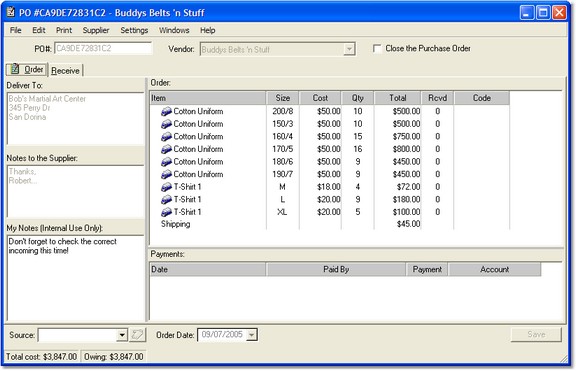Enable Close the Purchase Order checkbox
Image resolution: width=576 pixels, height=371 pixels.
(377, 48)
